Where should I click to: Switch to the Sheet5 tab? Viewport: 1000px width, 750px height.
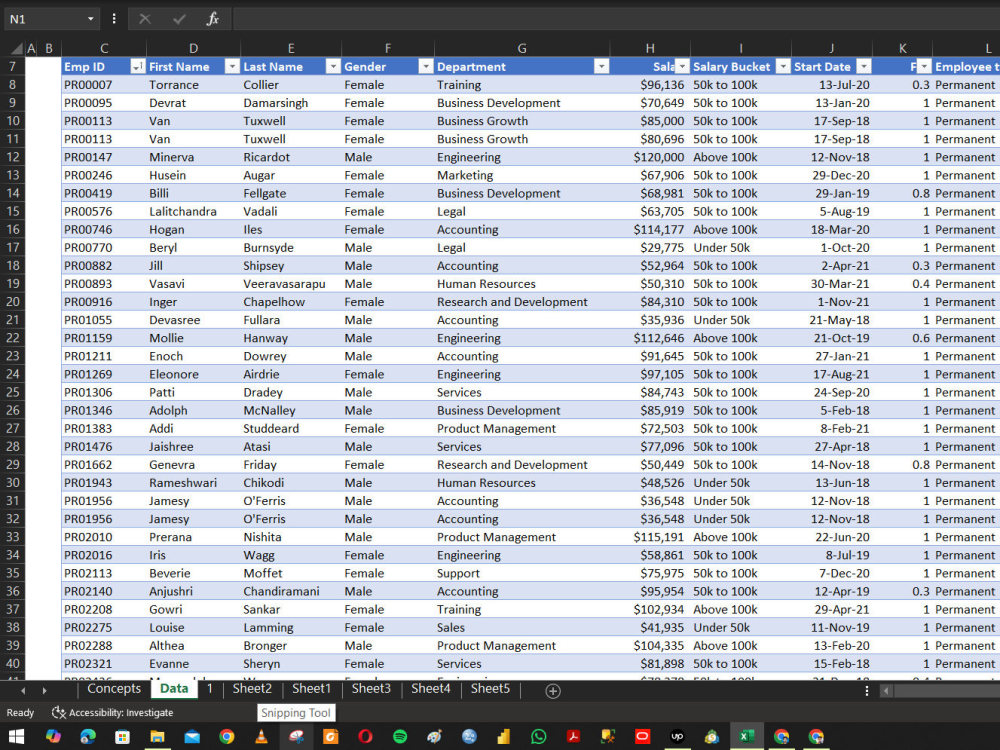point(490,689)
